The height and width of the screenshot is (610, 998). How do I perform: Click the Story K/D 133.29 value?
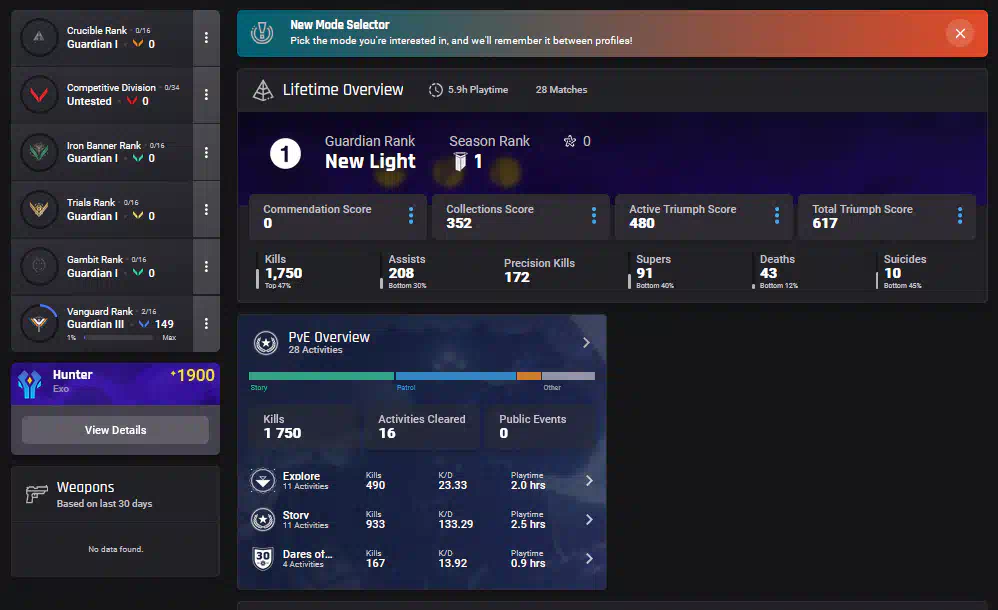pos(456,524)
